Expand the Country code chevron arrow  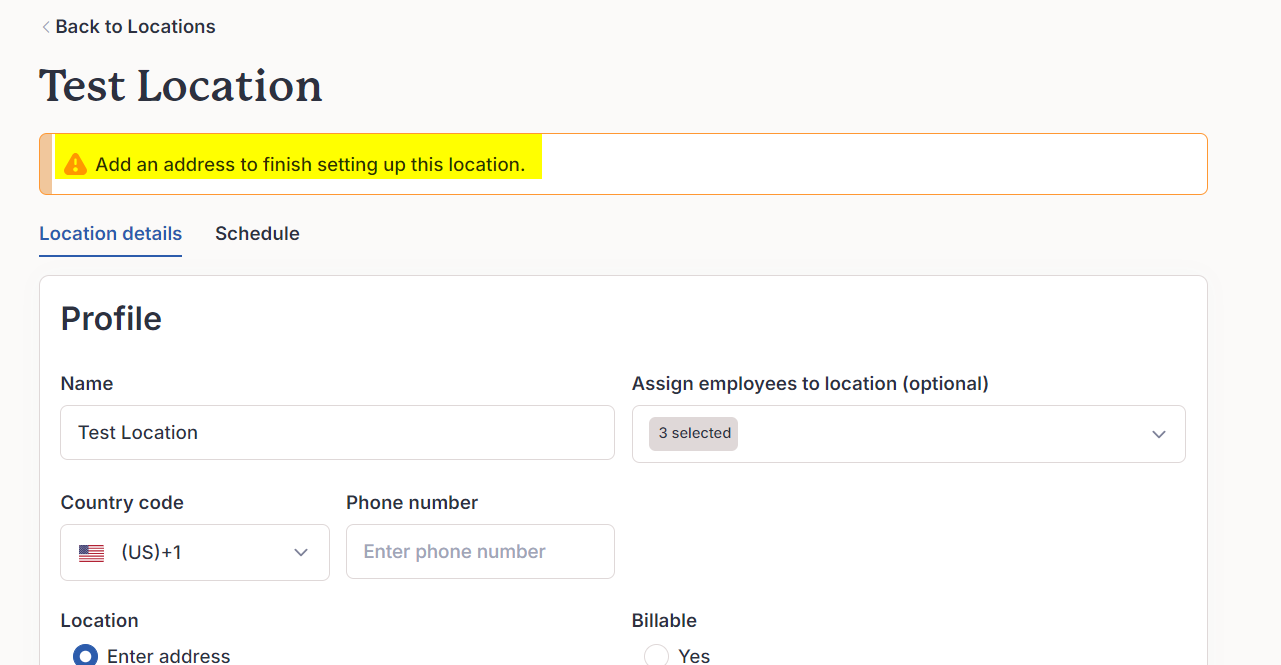(301, 553)
